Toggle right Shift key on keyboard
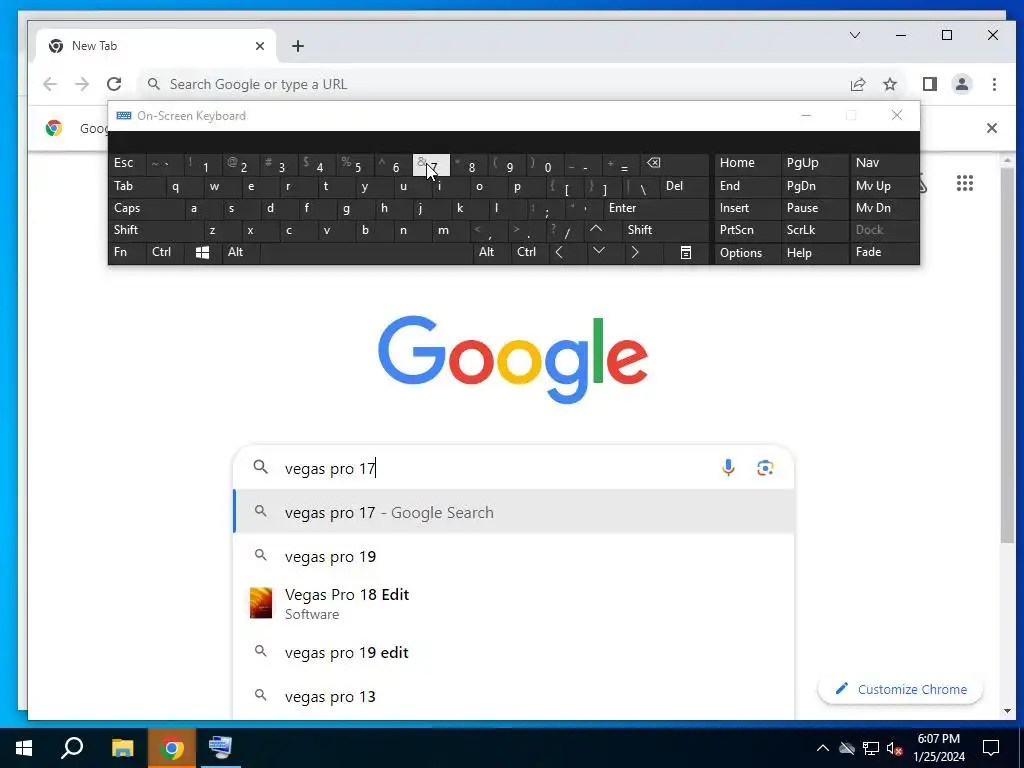 point(665,230)
